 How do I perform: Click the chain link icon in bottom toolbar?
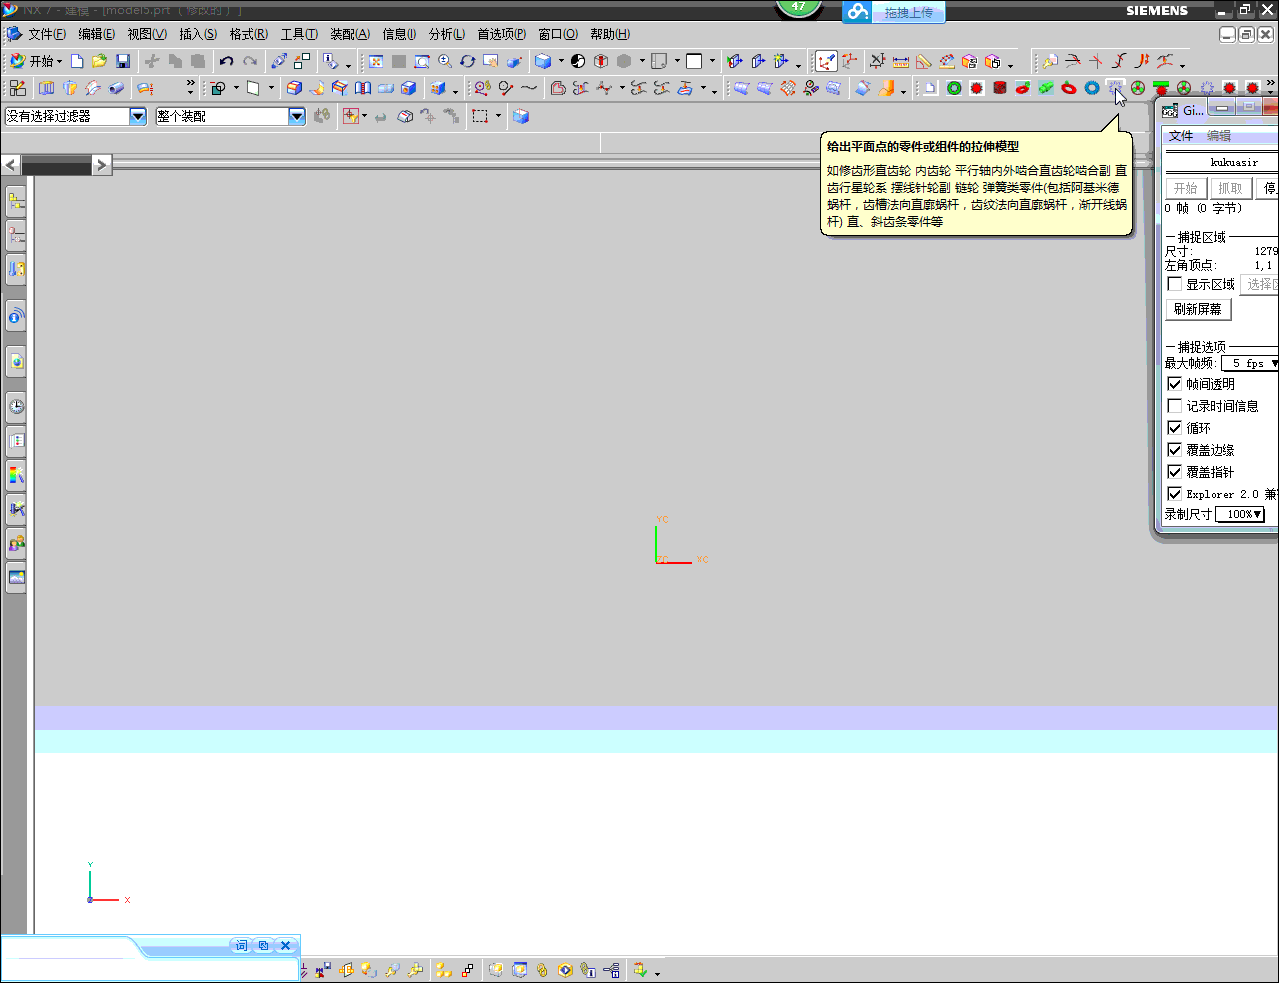tap(542, 970)
